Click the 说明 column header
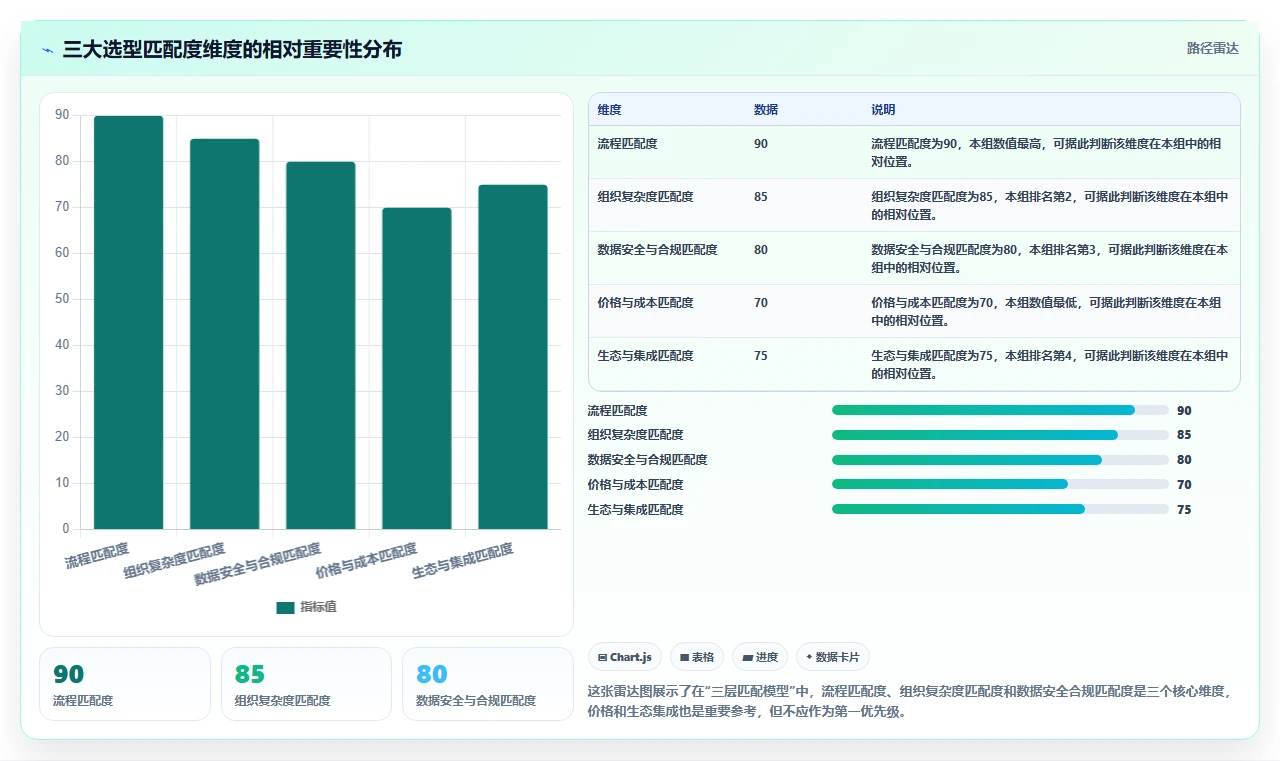Viewport: 1280px width, 761px height. click(x=883, y=109)
